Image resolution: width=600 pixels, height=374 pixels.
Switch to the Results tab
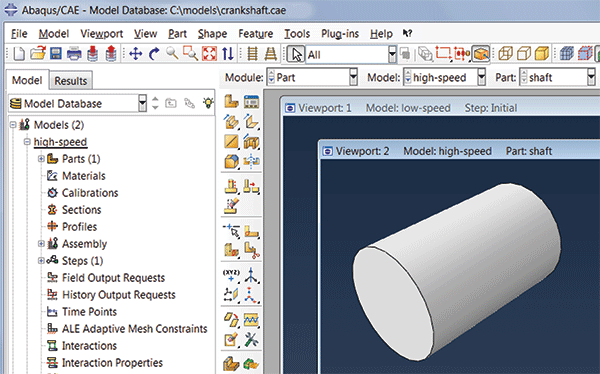pos(71,81)
